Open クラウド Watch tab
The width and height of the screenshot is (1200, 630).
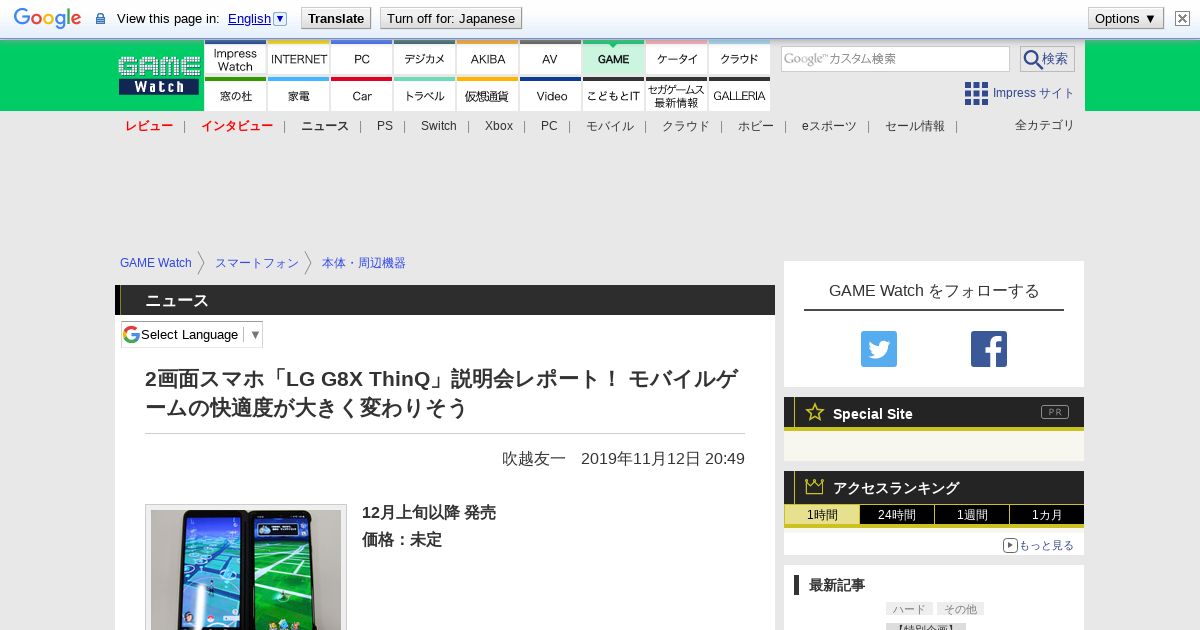(x=739, y=58)
